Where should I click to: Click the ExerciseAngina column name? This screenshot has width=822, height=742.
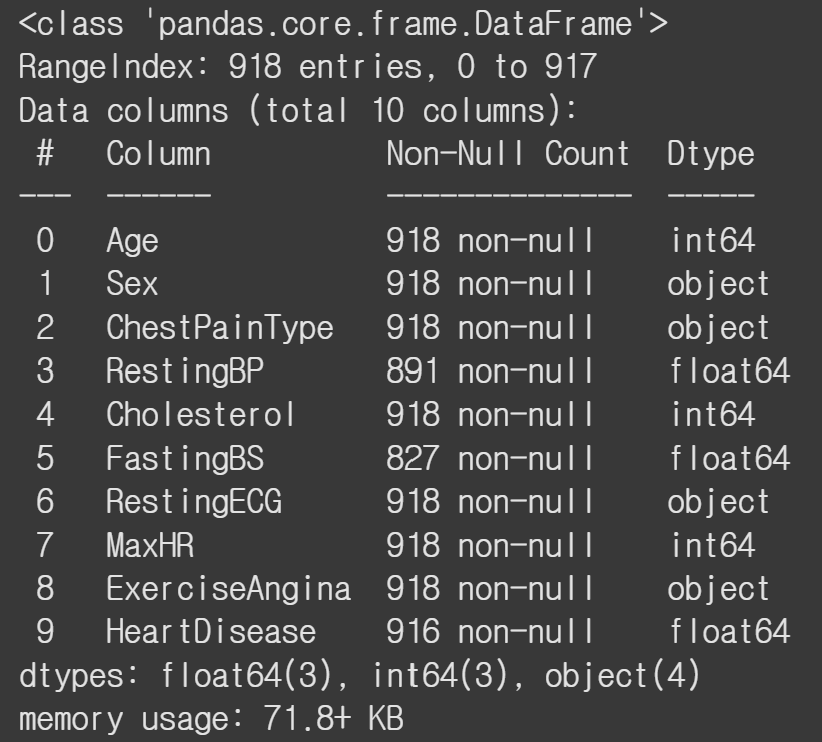tap(229, 589)
